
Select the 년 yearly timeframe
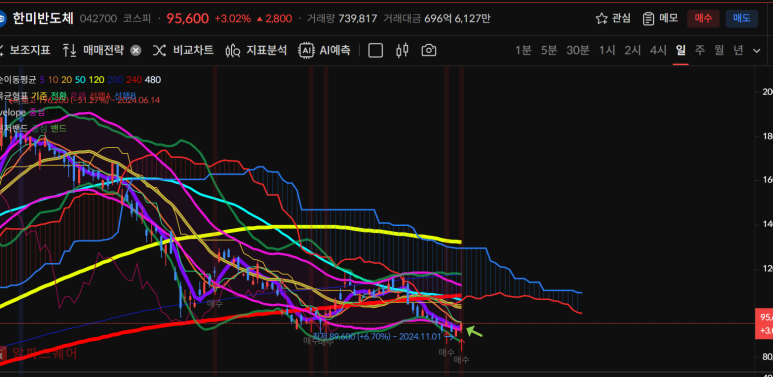[x=738, y=50]
